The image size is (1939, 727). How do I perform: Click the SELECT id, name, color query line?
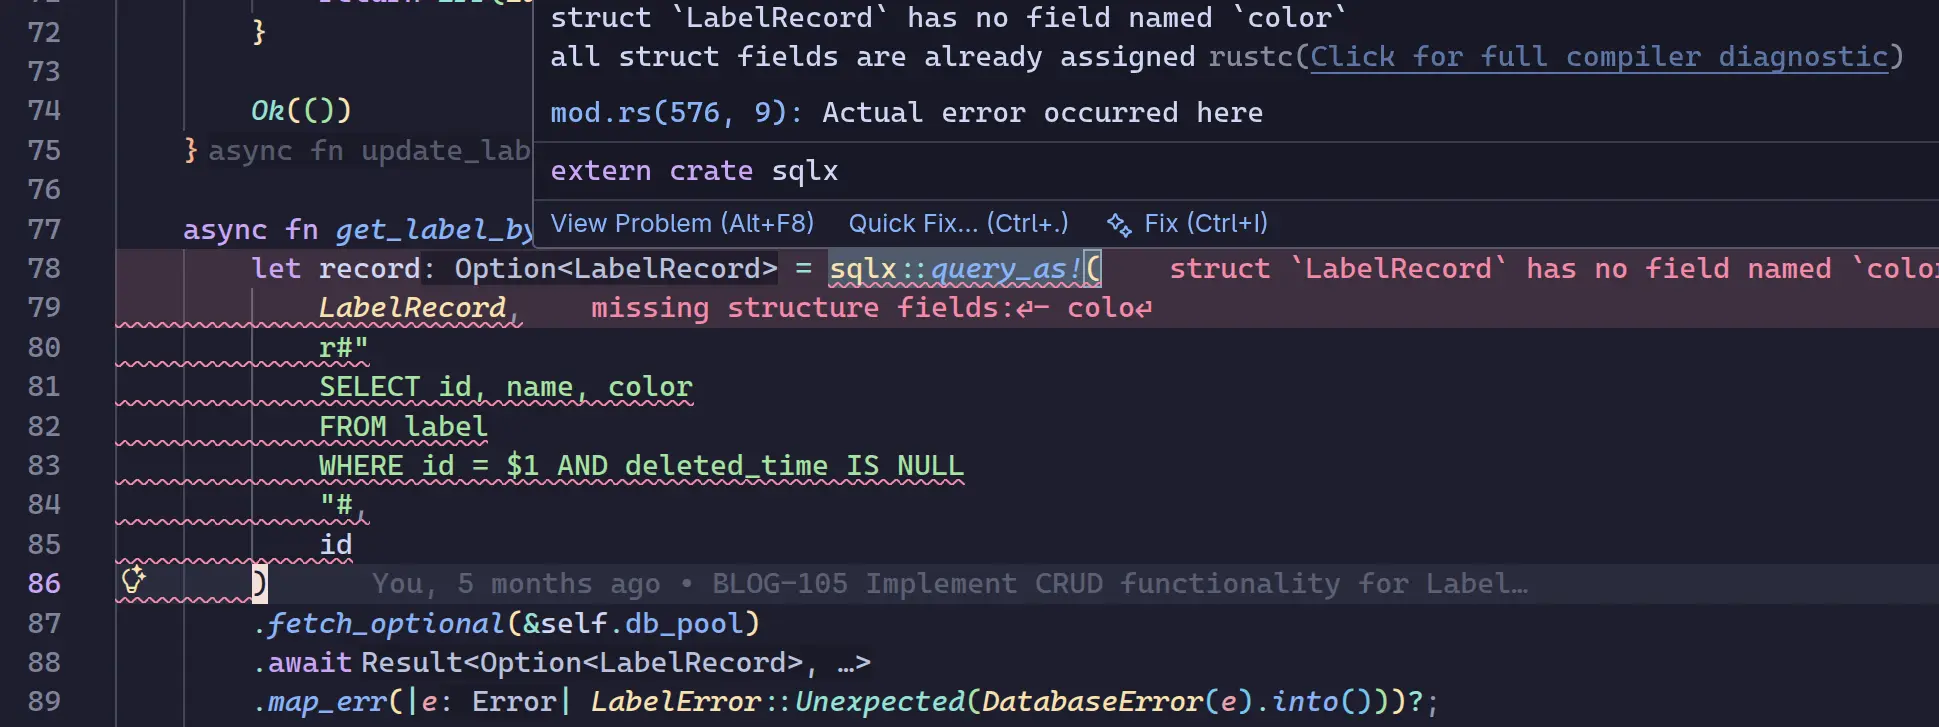[x=505, y=386]
